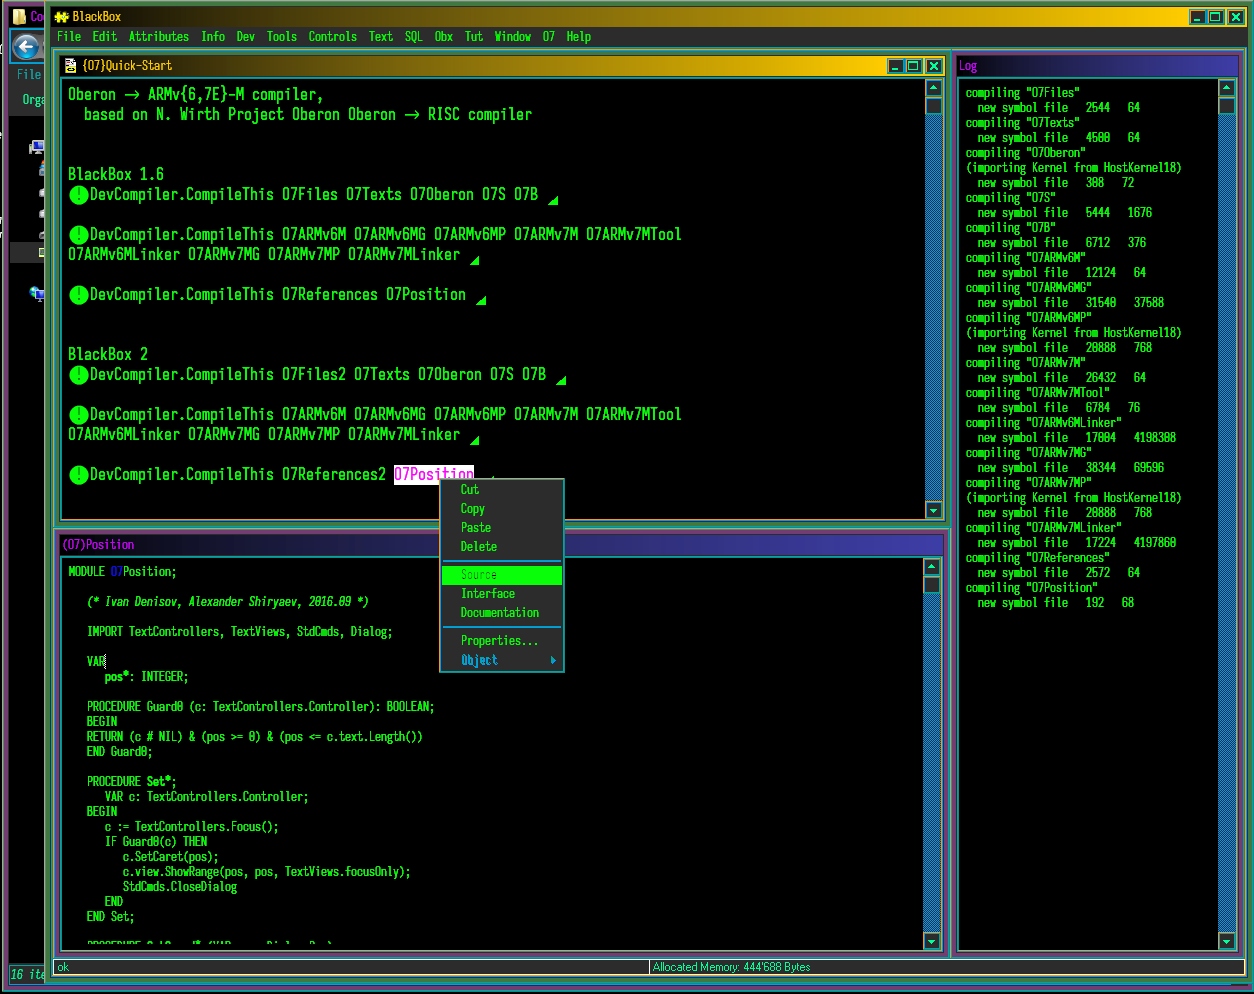This screenshot has height=994, width=1254.
Task: Click commander icon before CompileThis O7References2
Action: [x=78, y=475]
